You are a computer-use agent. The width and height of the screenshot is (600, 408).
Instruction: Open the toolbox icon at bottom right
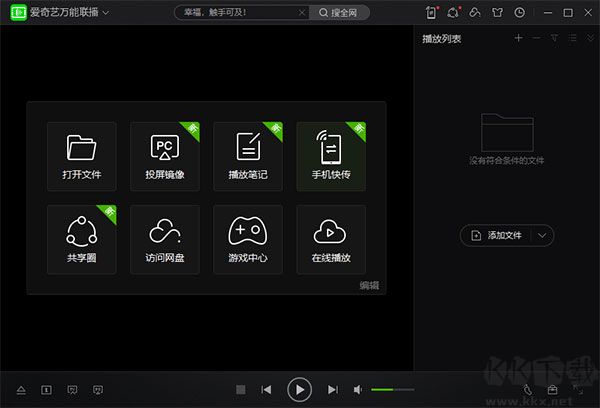click(x=552, y=390)
